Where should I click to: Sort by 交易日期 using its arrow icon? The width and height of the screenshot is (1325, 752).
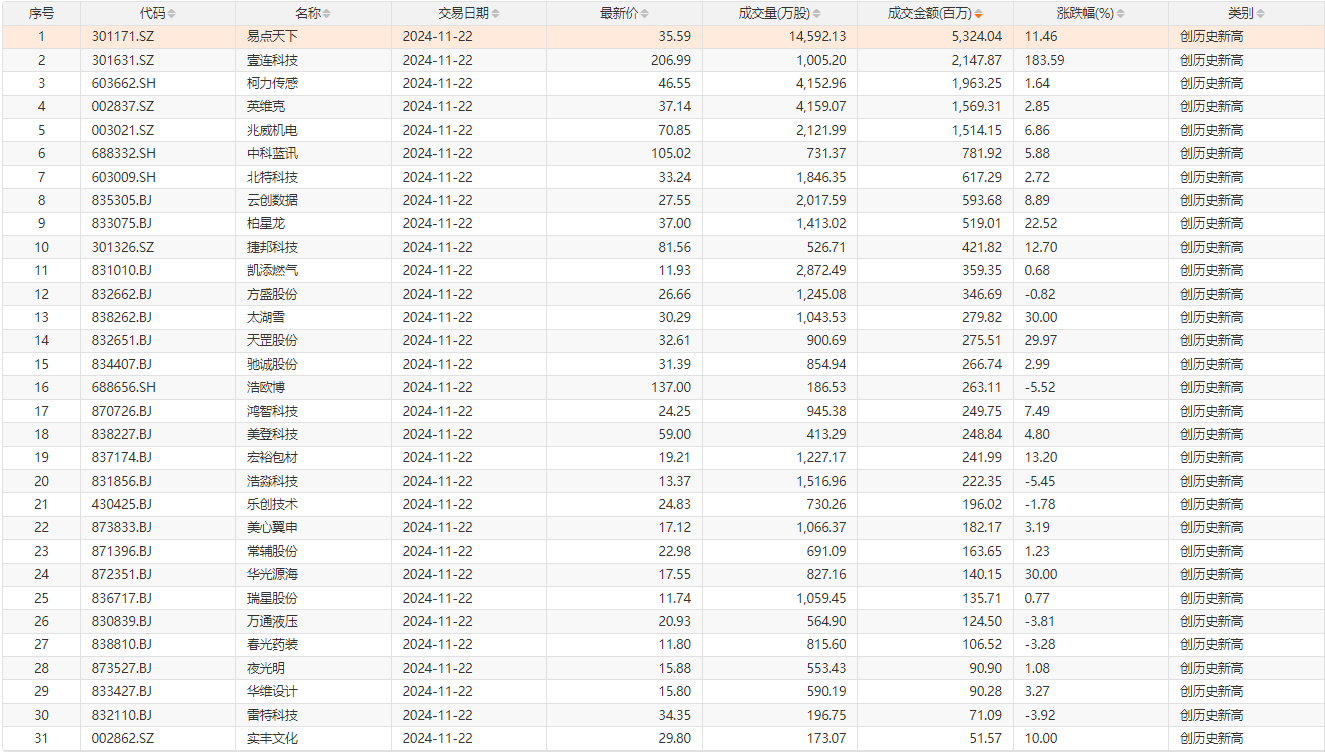[x=496, y=14]
